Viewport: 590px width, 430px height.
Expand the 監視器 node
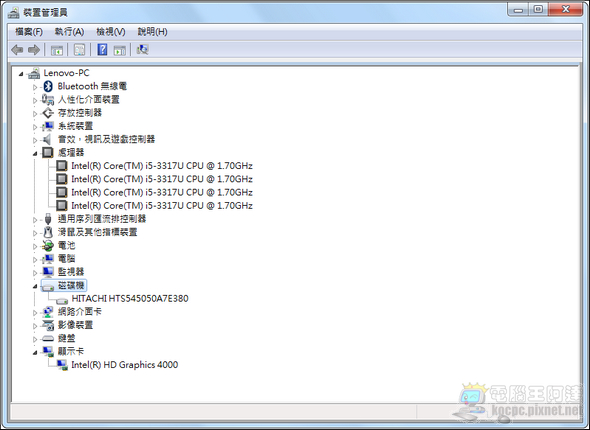pos(35,273)
